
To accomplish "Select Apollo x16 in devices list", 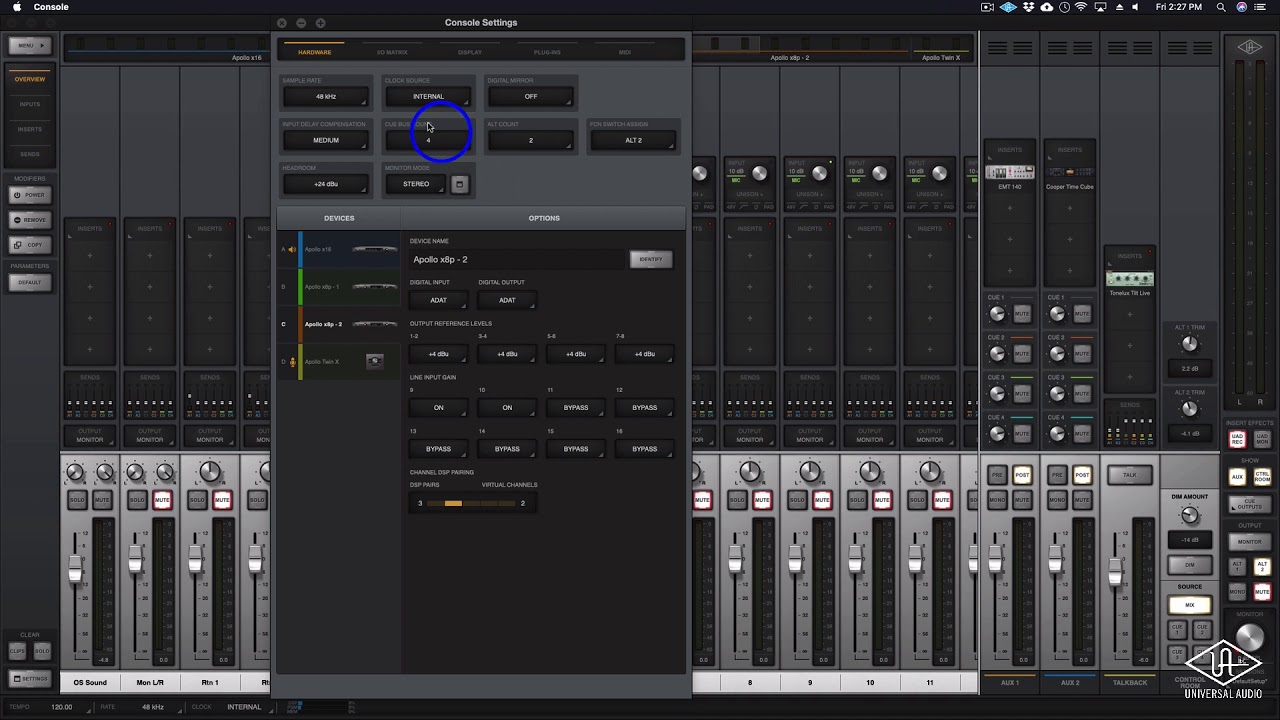I will pos(338,249).
